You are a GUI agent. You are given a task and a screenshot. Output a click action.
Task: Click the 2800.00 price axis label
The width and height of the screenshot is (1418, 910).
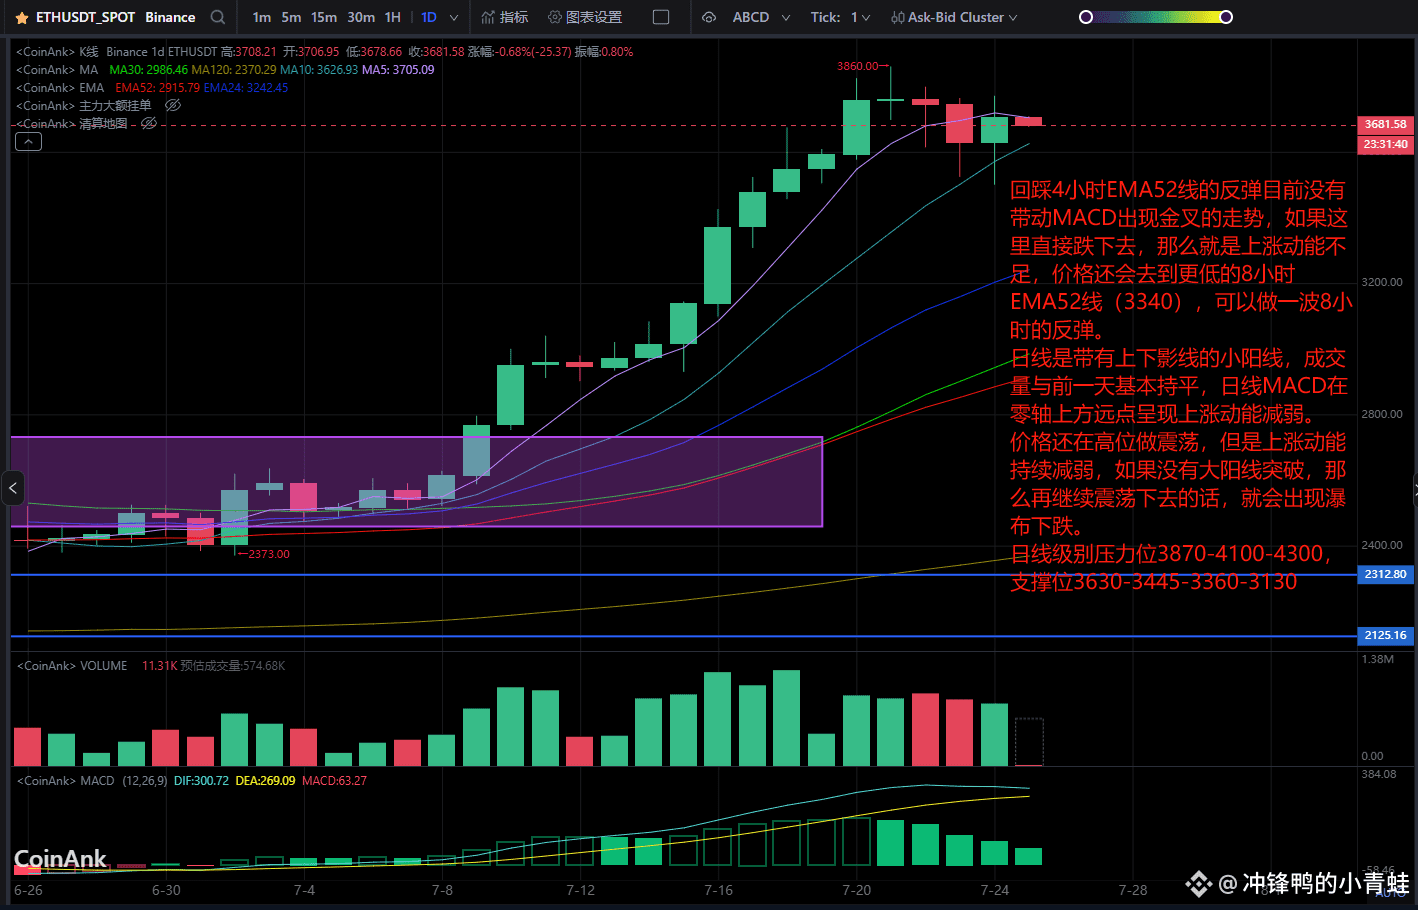click(1382, 414)
